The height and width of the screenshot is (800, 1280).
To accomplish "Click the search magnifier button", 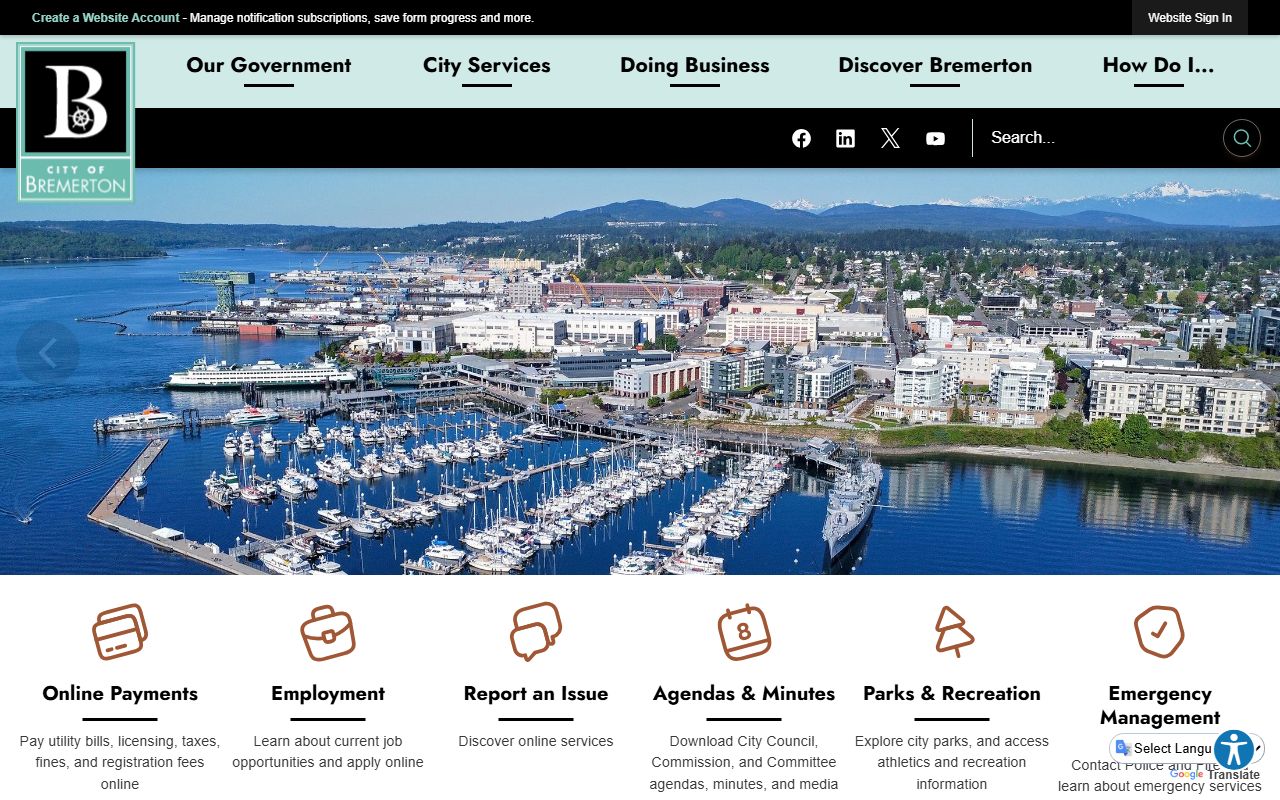I will (1241, 138).
